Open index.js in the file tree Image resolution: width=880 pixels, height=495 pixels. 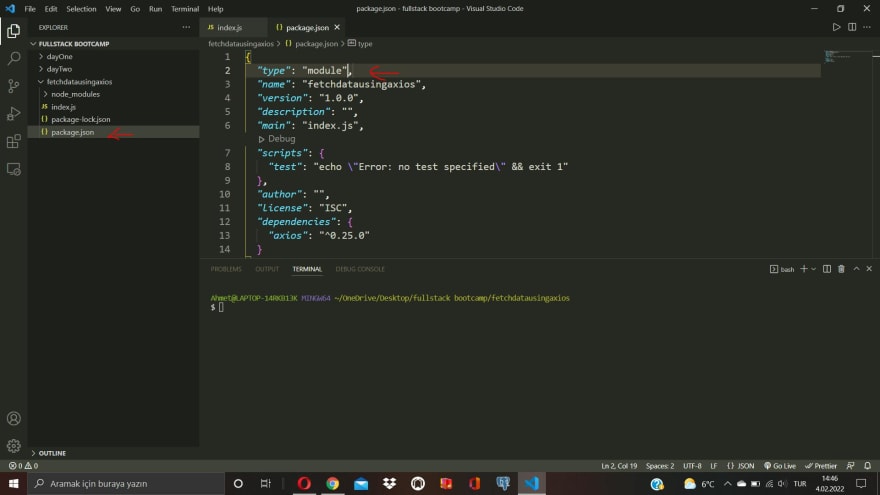pyautogui.click(x=63, y=107)
